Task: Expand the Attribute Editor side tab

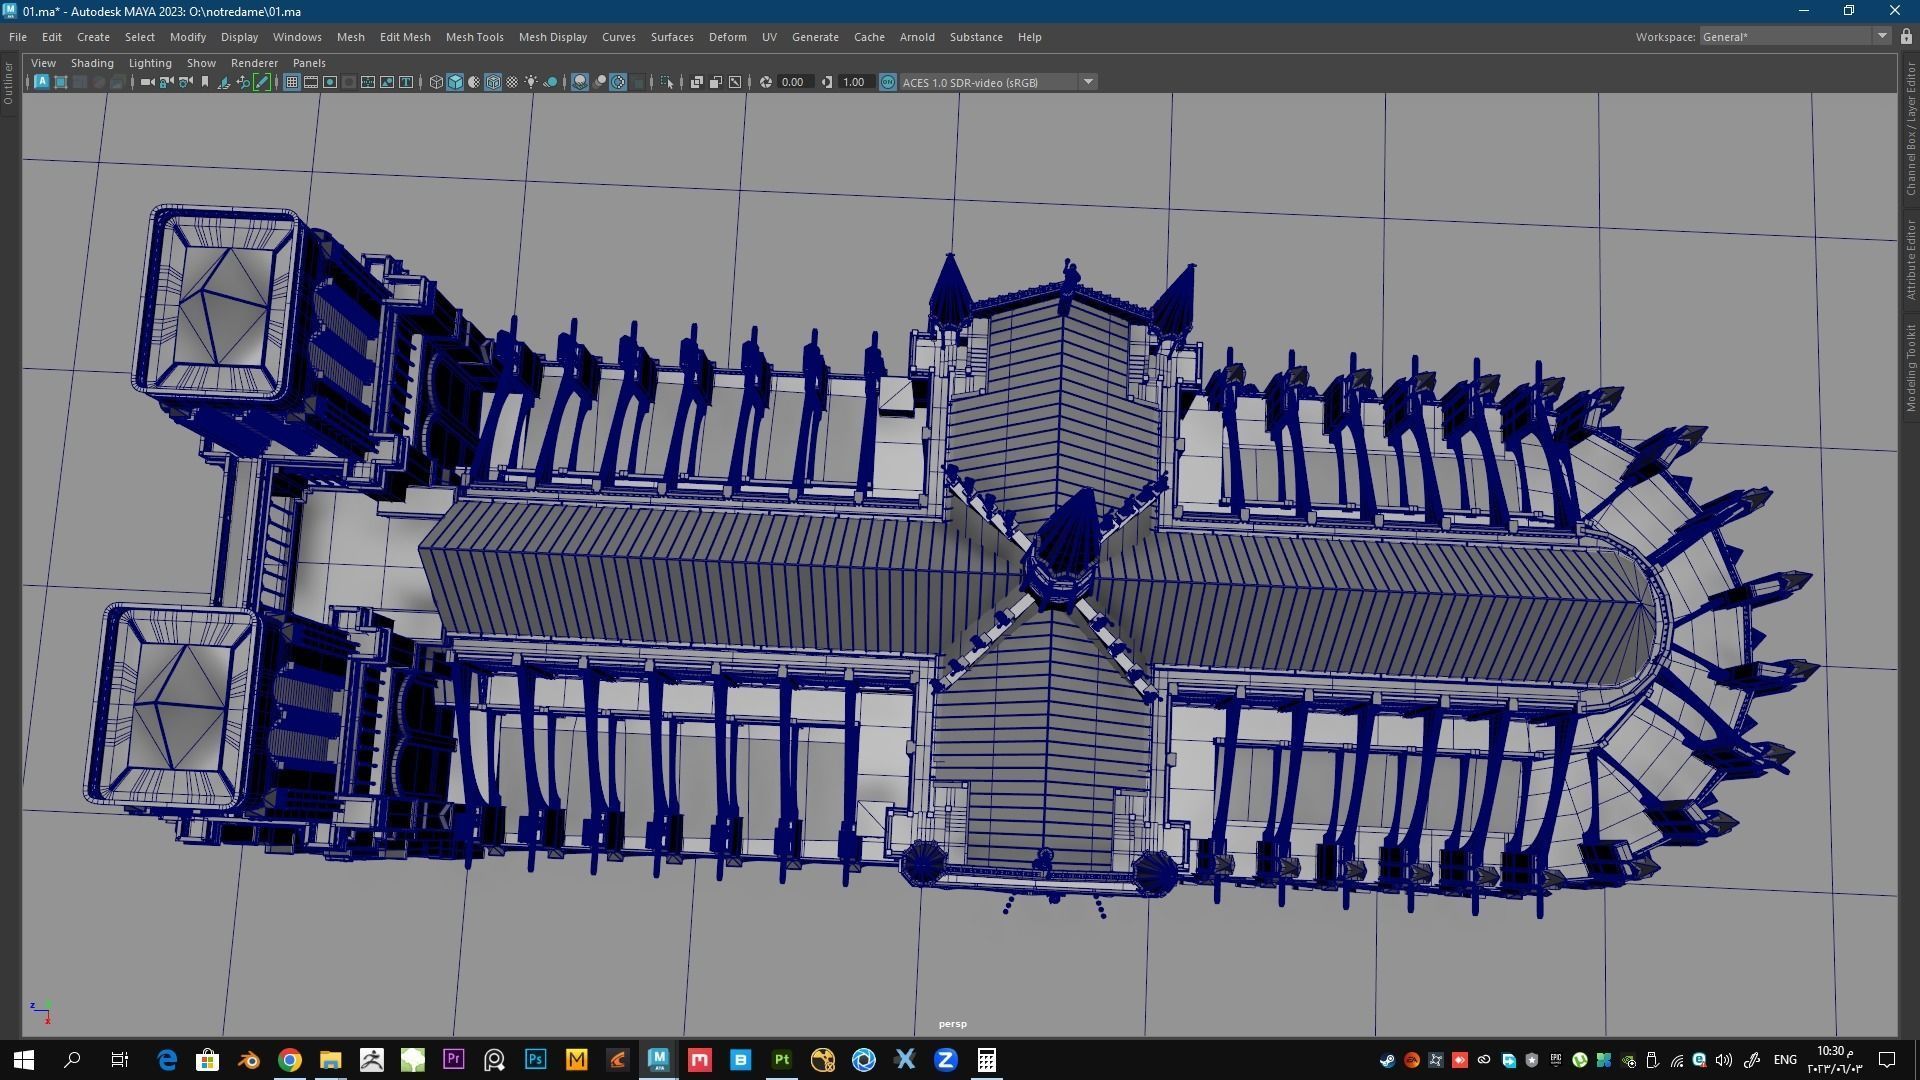Action: (1910, 260)
